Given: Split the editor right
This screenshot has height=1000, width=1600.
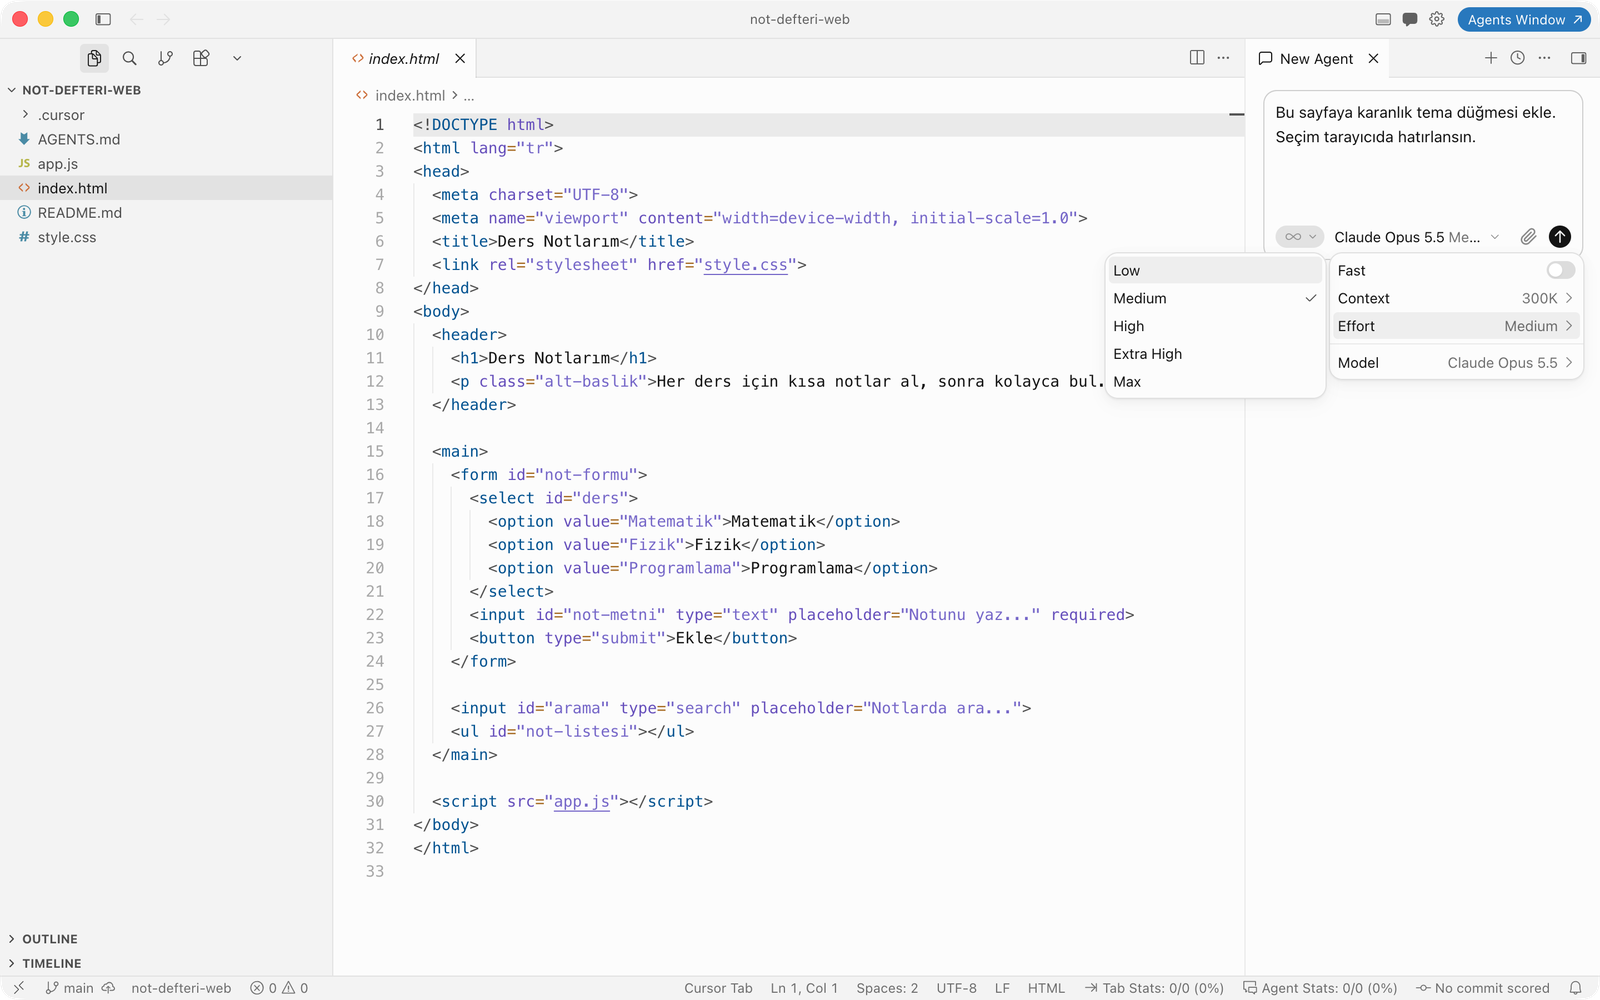Looking at the screenshot, I should tap(1197, 58).
